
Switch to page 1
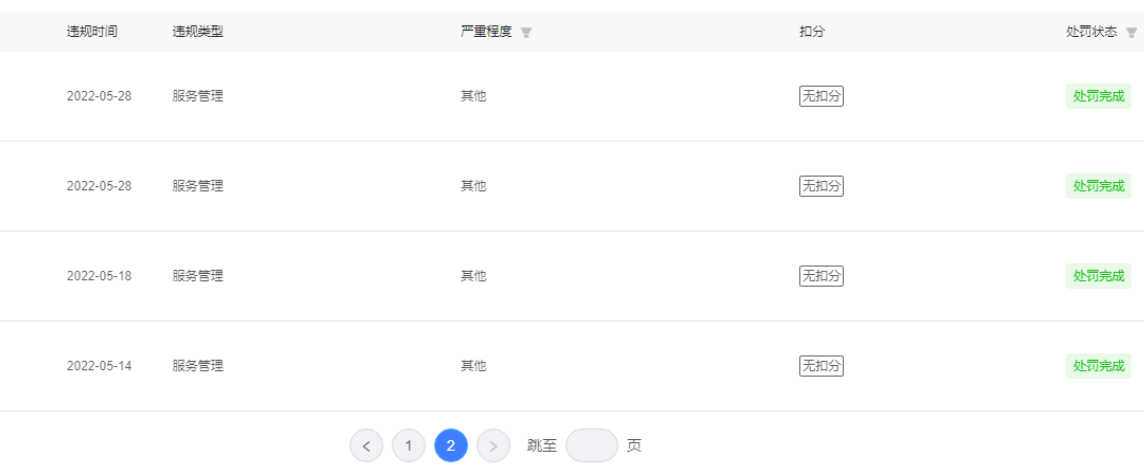pyautogui.click(x=408, y=446)
